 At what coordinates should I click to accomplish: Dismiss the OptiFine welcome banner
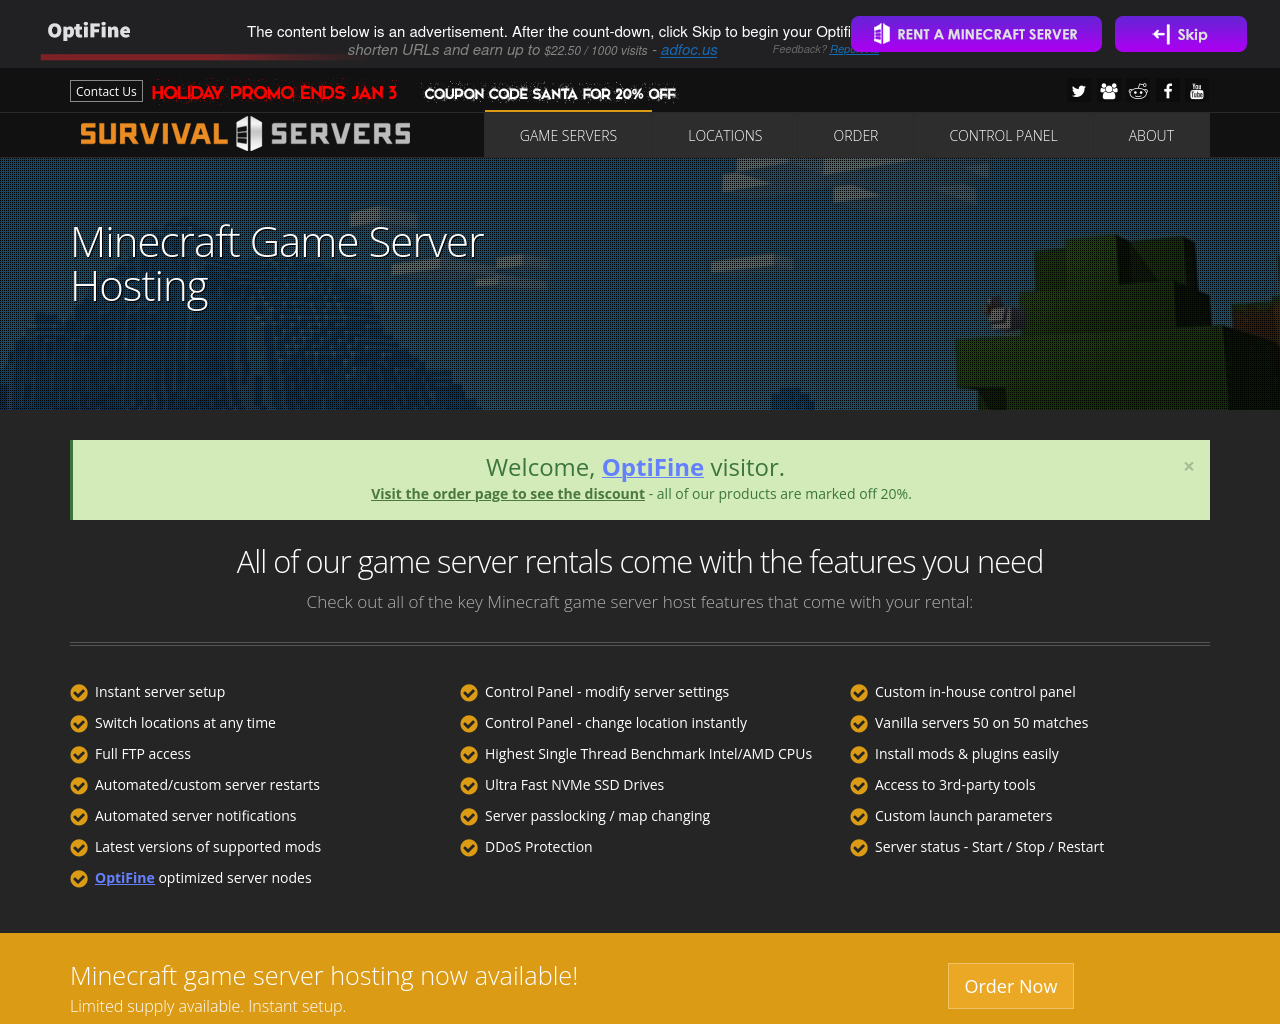[1189, 466]
